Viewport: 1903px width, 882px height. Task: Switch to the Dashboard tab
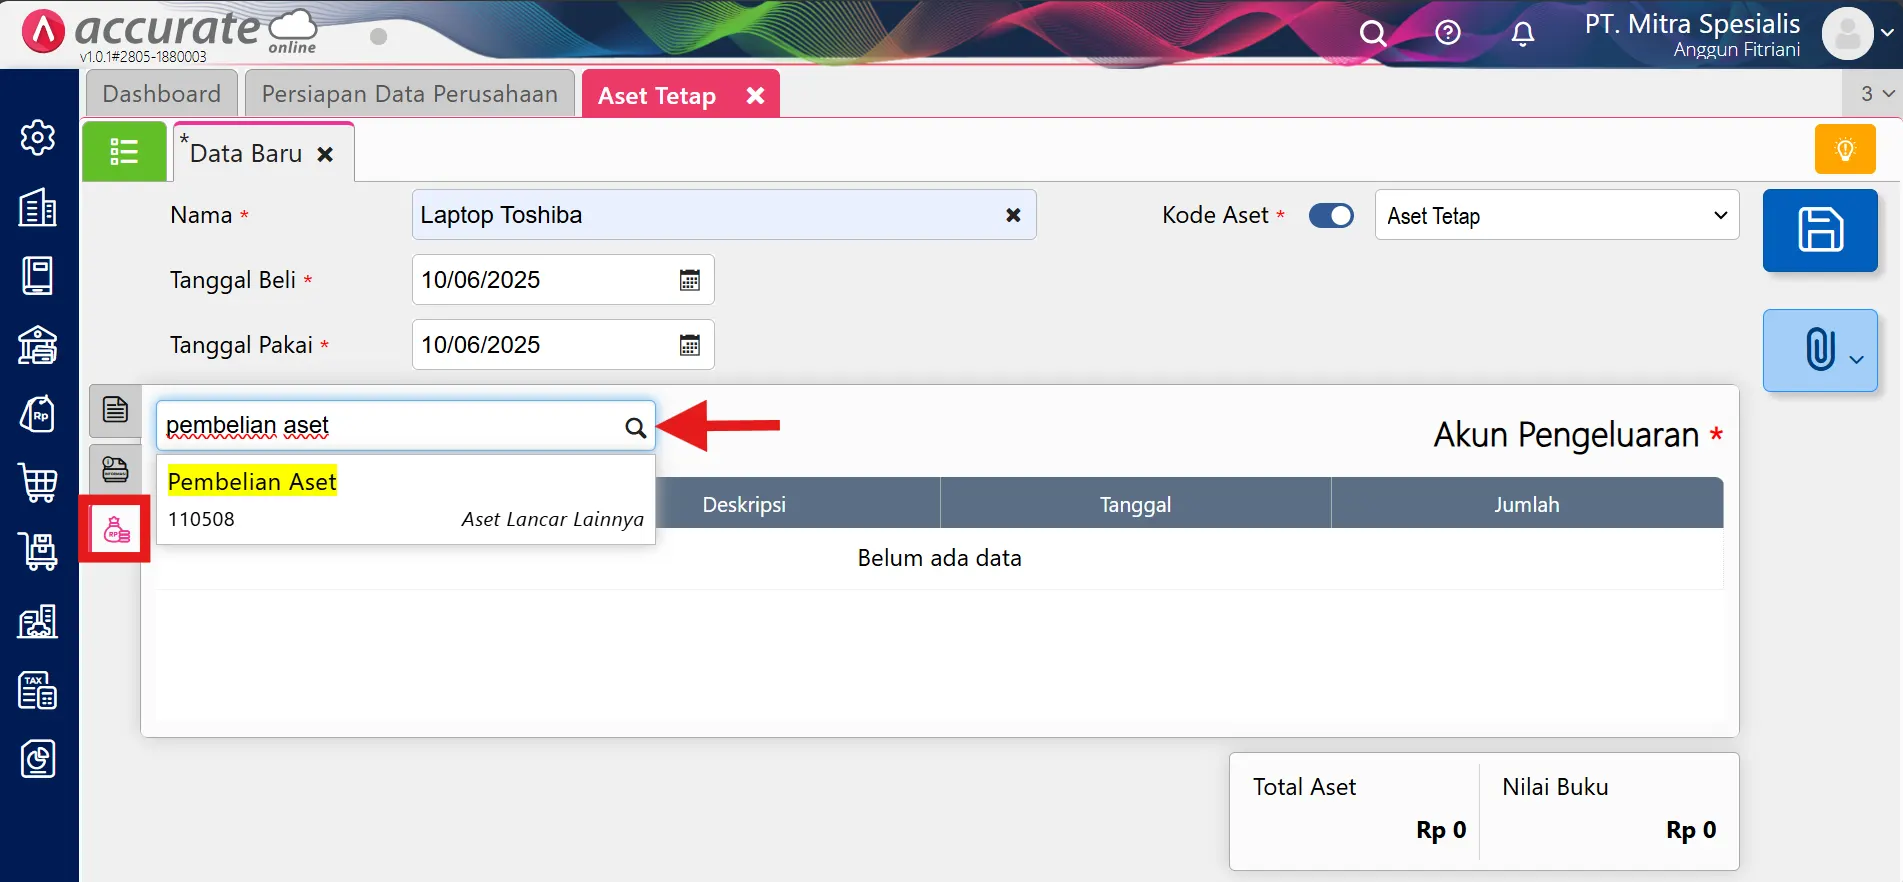pos(161,94)
